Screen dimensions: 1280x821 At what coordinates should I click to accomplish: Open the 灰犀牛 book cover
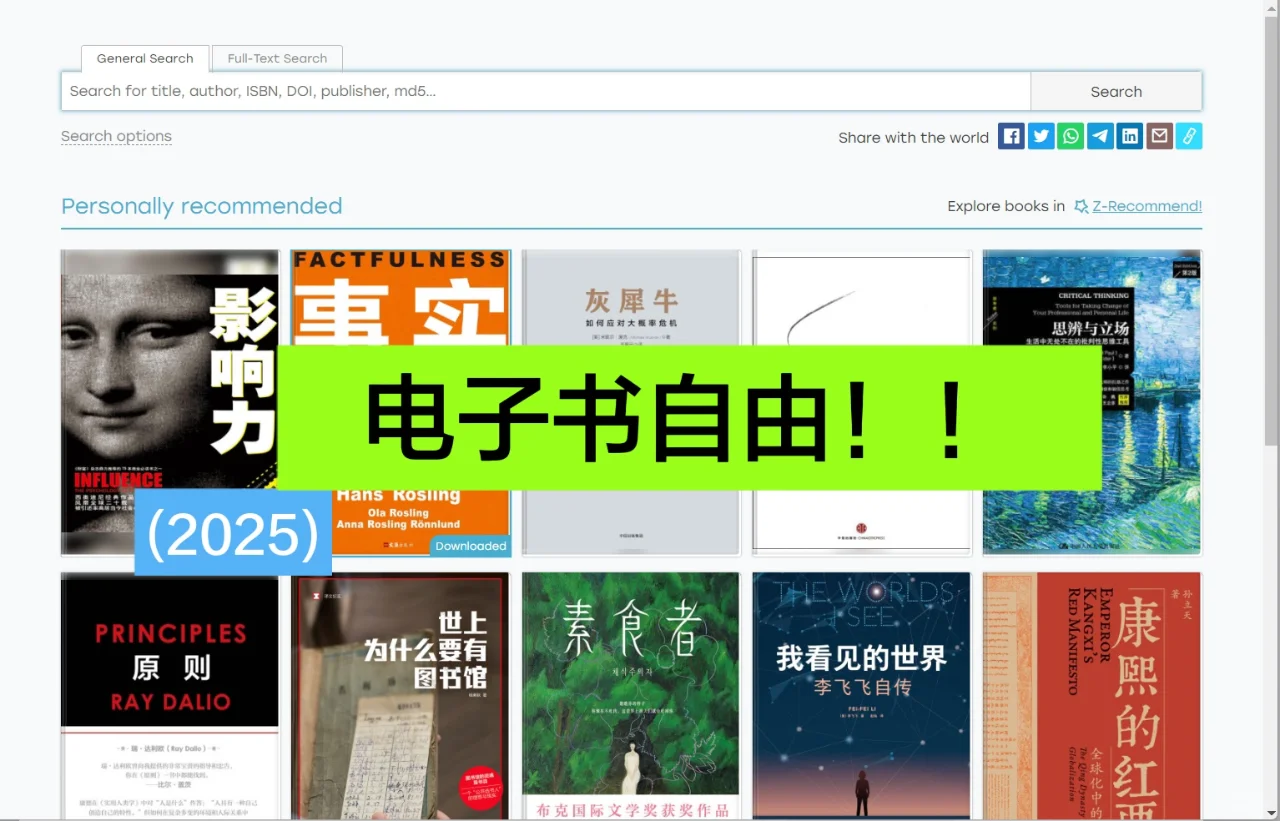(631, 402)
